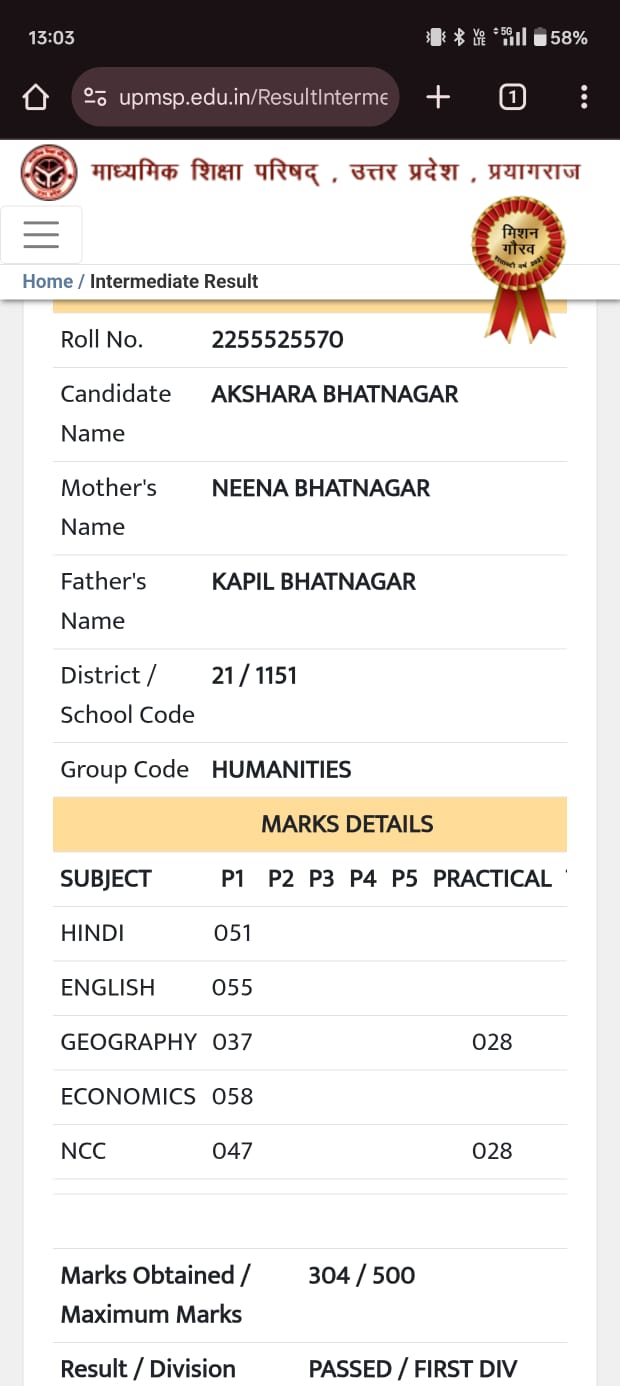Click the UP board emblem logo

(49, 172)
